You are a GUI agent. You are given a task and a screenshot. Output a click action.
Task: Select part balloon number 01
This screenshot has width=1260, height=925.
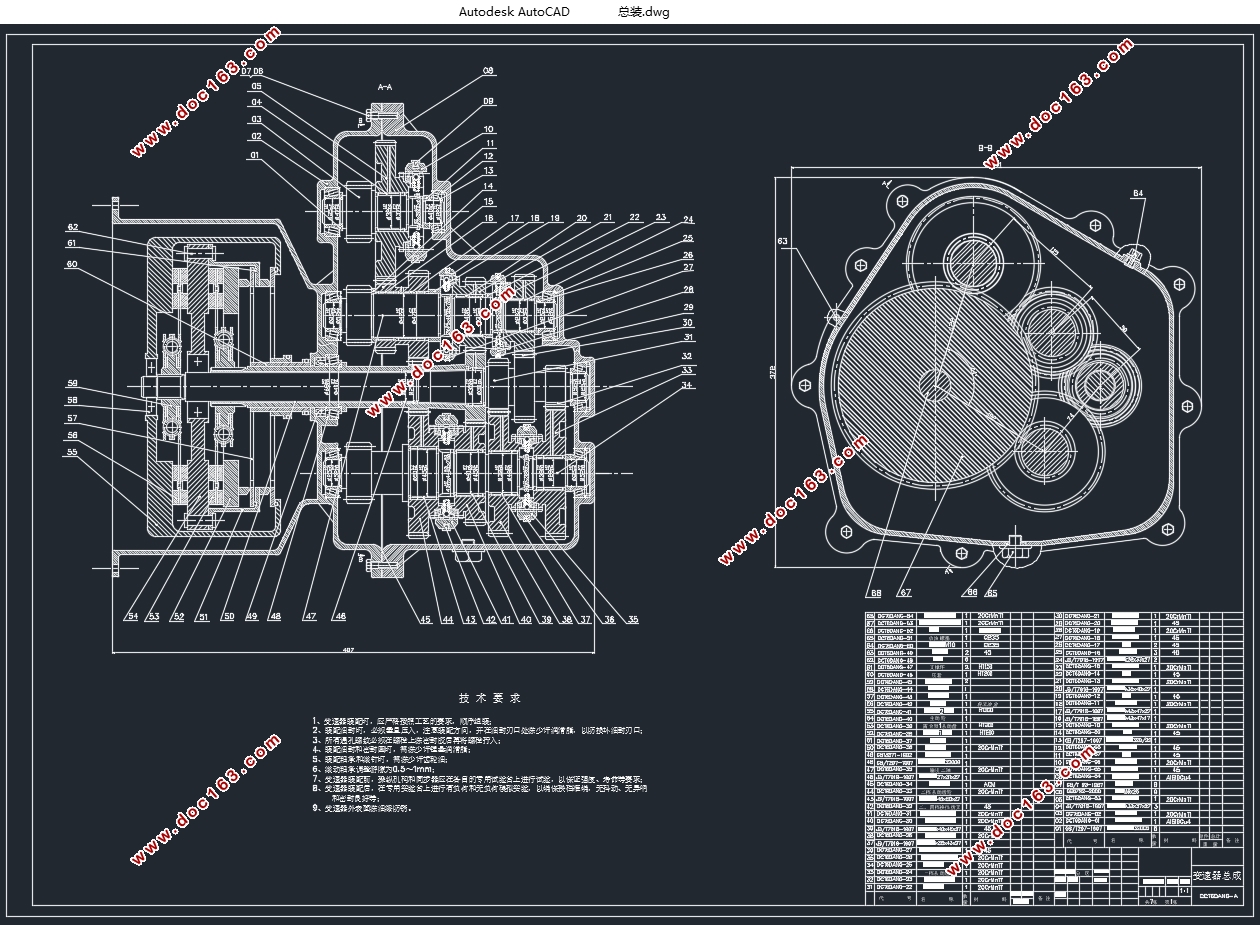pyautogui.click(x=255, y=156)
